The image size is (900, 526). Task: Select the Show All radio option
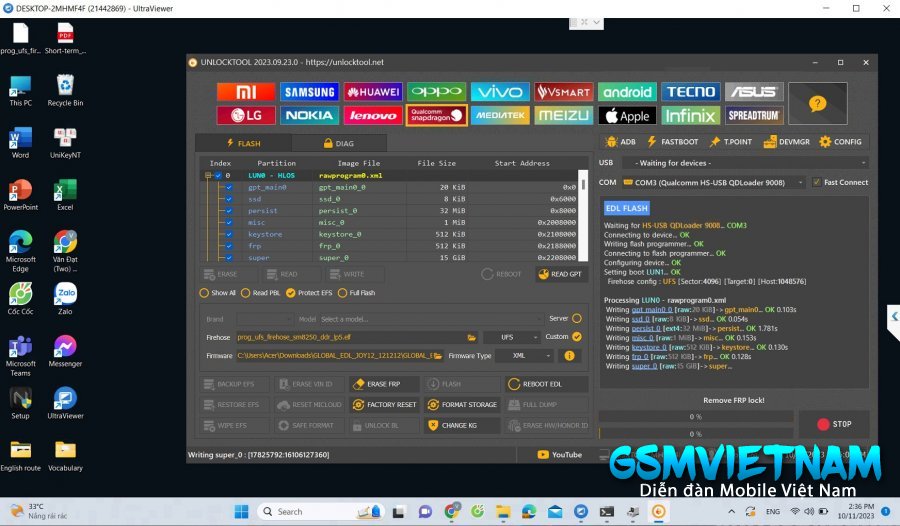tap(218, 293)
